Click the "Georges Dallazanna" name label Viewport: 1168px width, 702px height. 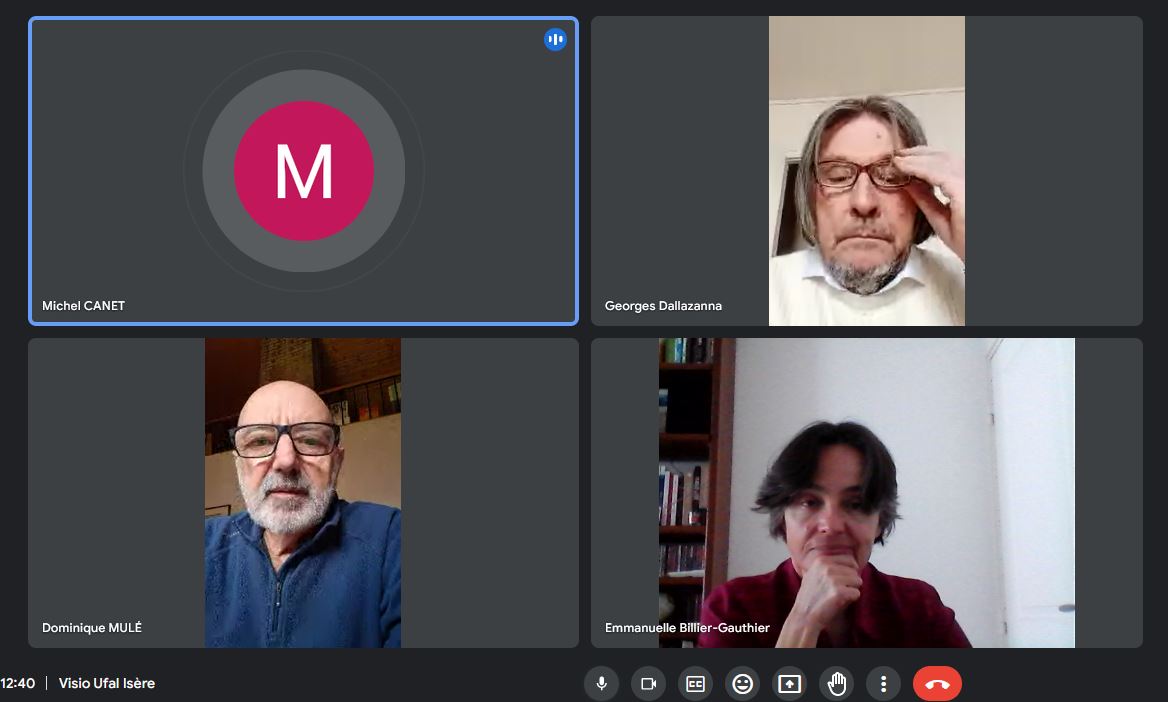[x=663, y=306]
